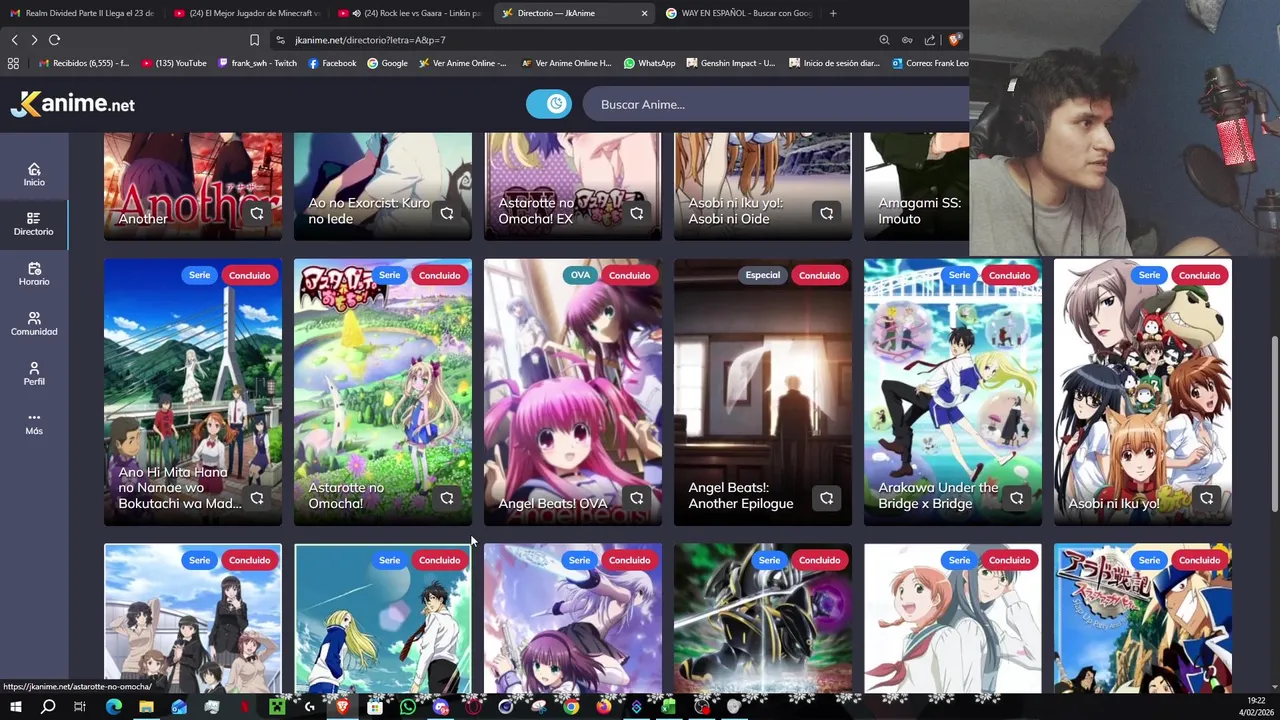Click the OVA tag on Angel Beats! OVA
Screen dimensions: 1280x720
[x=580, y=275]
